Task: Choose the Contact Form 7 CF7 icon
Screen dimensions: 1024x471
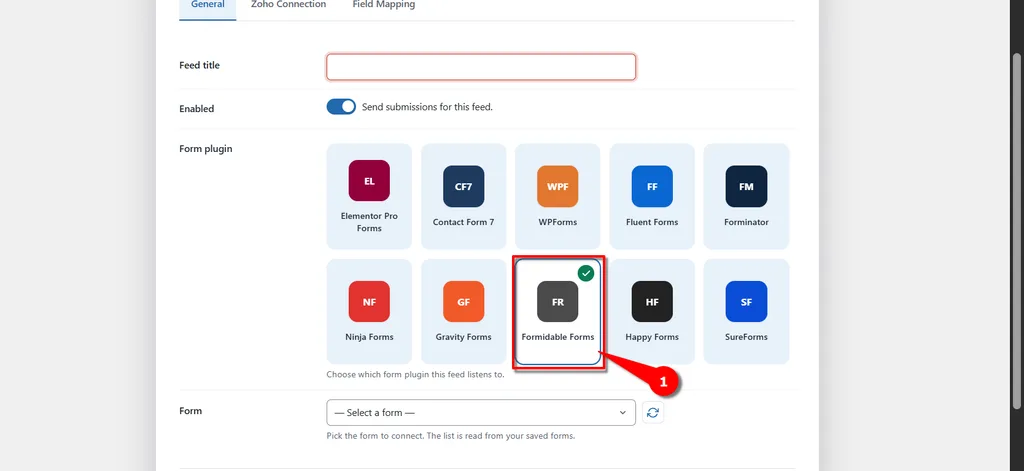Action: 464,186
